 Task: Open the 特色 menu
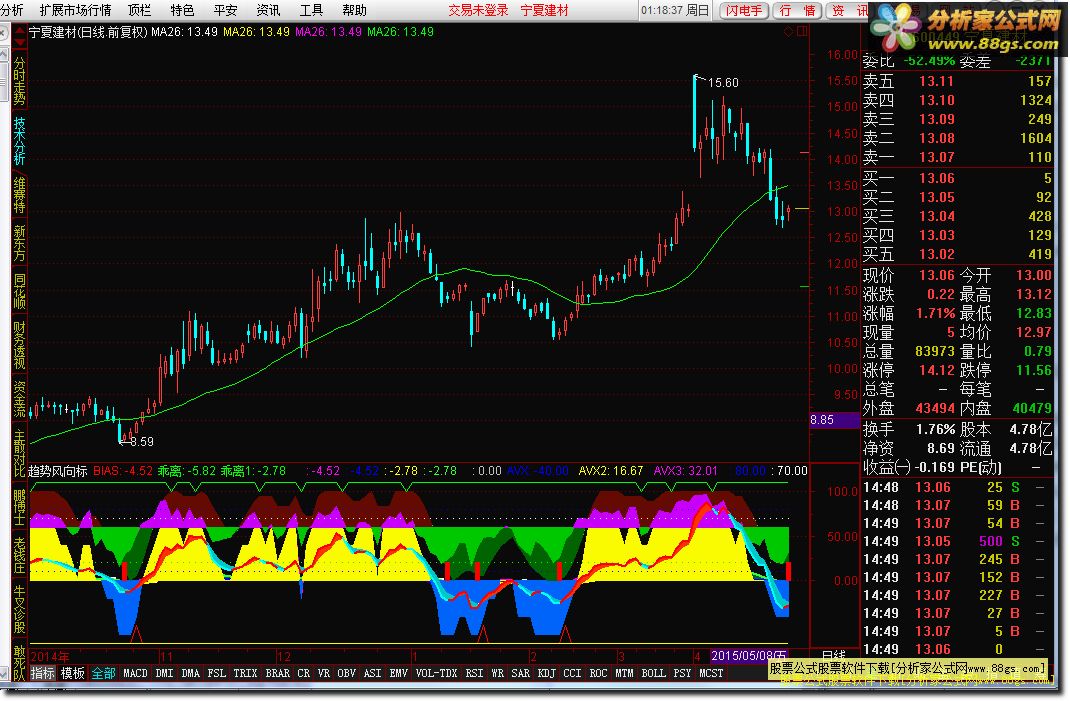pos(182,10)
